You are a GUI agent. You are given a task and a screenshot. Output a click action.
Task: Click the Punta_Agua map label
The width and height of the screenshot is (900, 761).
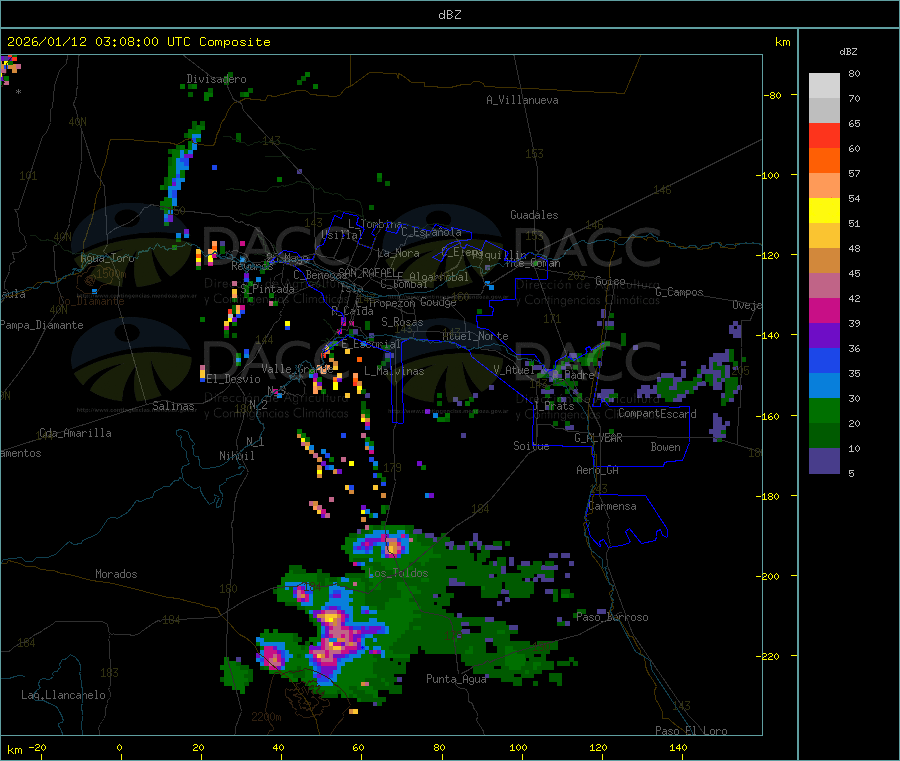(x=456, y=679)
